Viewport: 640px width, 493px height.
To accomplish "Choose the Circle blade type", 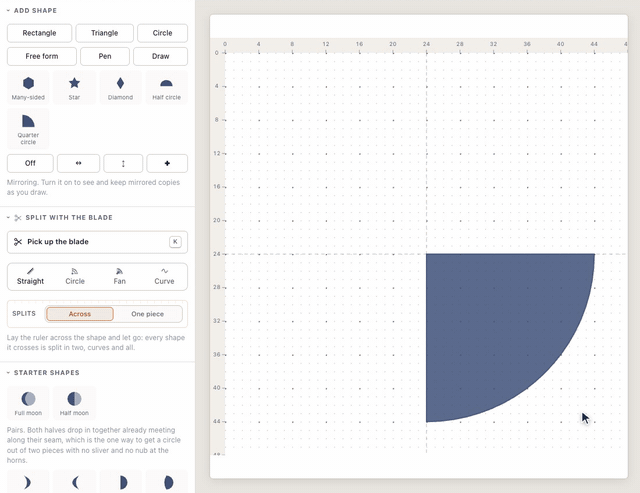I will [x=75, y=277].
